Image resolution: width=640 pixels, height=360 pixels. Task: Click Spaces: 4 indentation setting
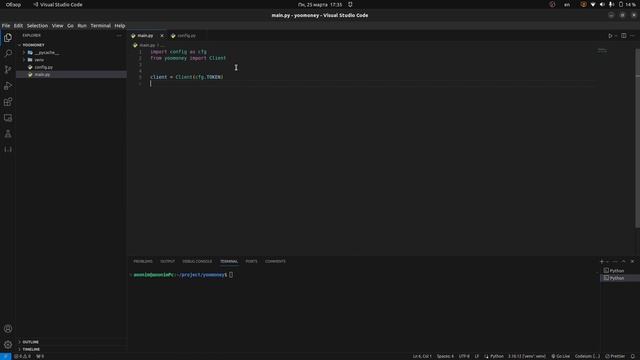tap(445, 356)
